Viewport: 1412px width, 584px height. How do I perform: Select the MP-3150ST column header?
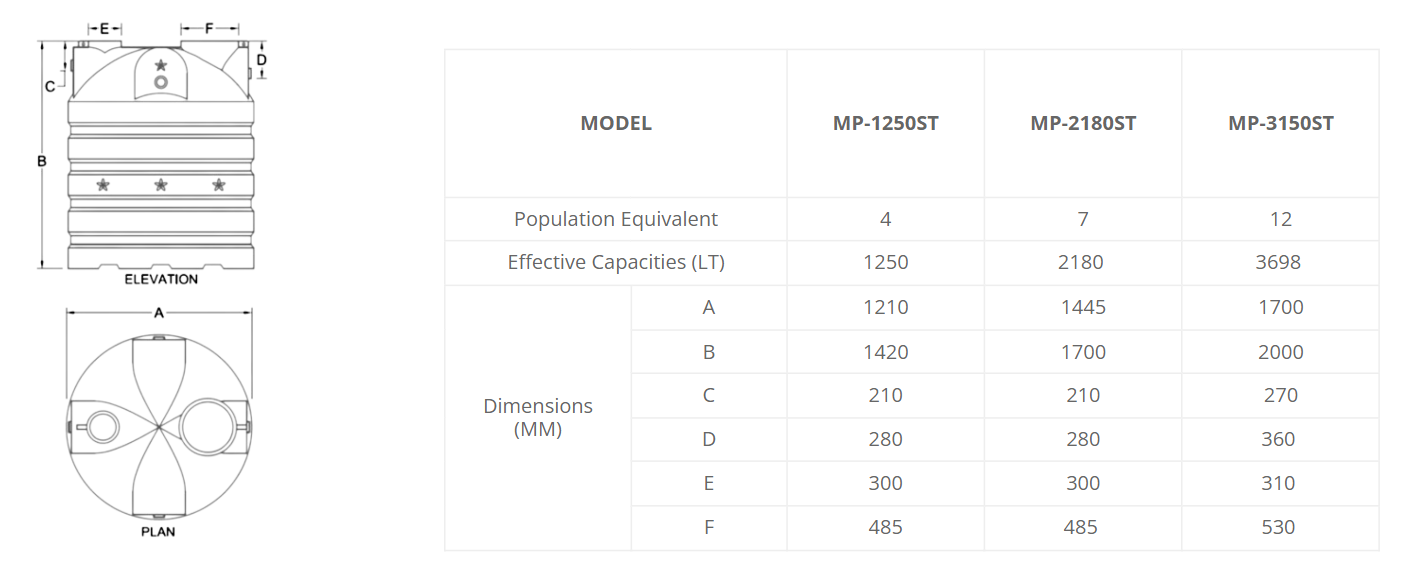[1281, 124]
